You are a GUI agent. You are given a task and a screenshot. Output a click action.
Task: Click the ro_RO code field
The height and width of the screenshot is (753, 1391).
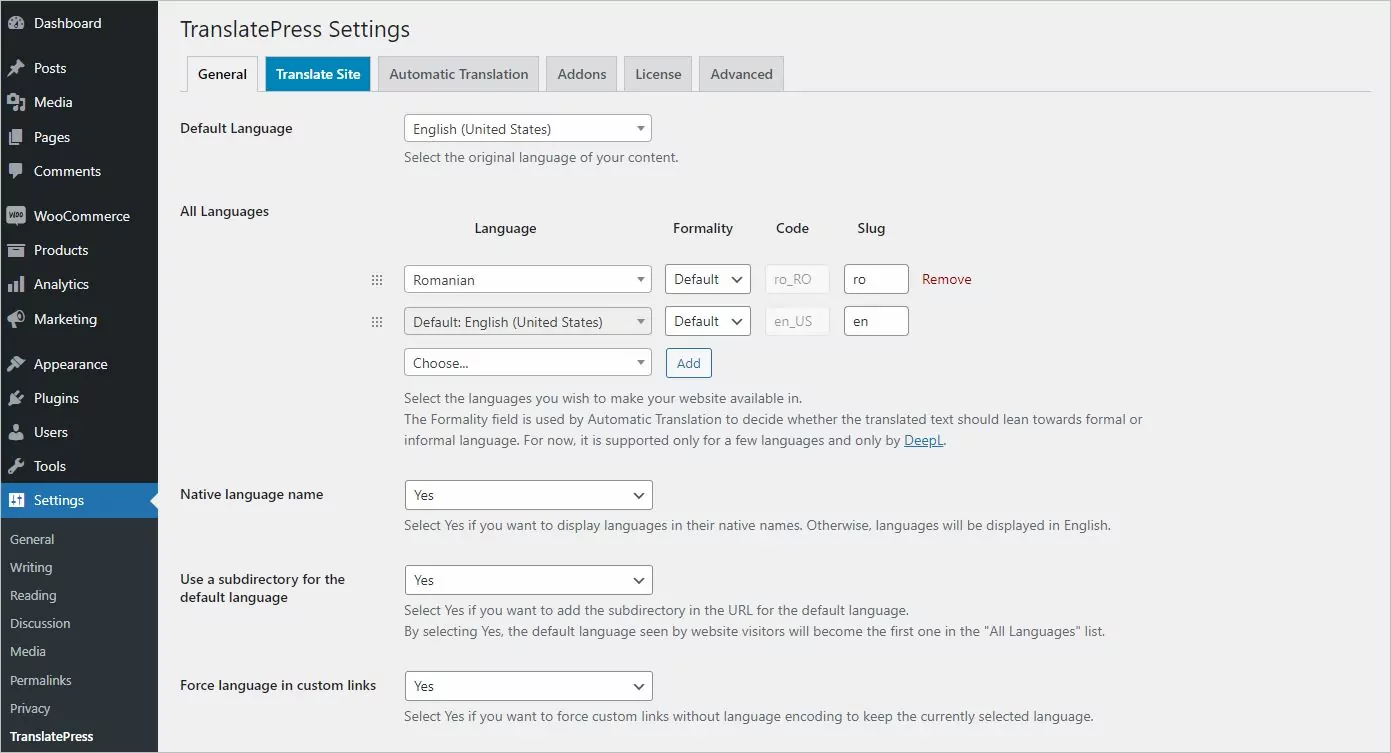pyautogui.click(x=797, y=280)
